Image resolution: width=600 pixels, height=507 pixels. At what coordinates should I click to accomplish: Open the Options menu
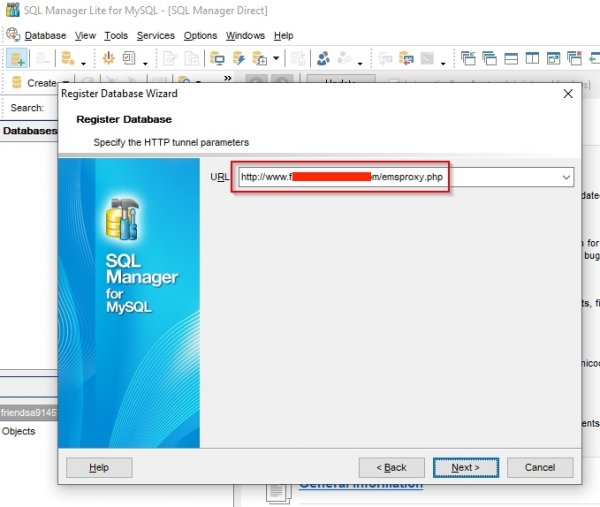point(200,36)
